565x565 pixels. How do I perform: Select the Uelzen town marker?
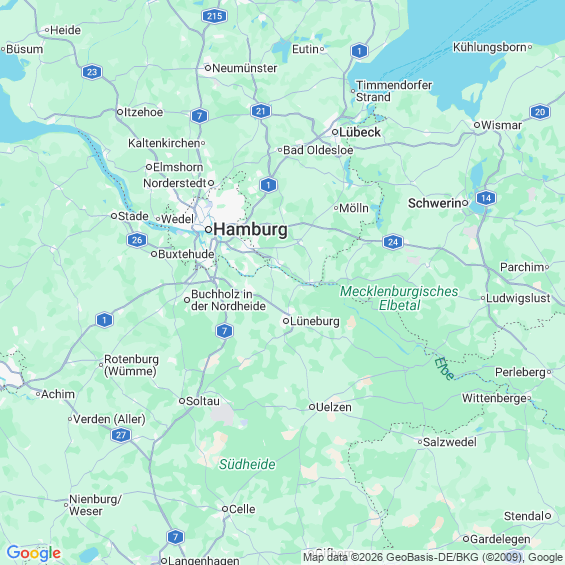click(x=312, y=407)
